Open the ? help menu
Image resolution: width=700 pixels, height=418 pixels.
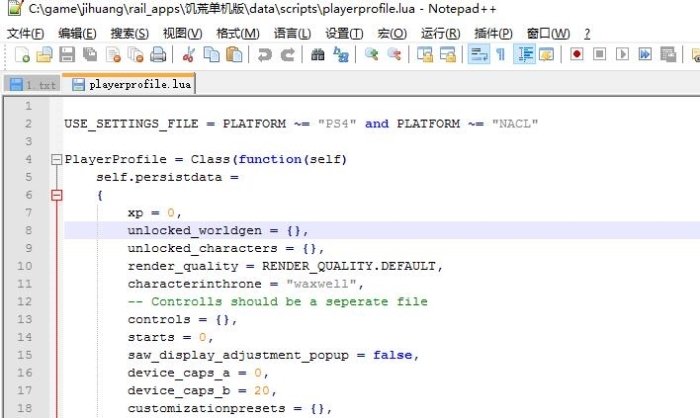point(587,33)
